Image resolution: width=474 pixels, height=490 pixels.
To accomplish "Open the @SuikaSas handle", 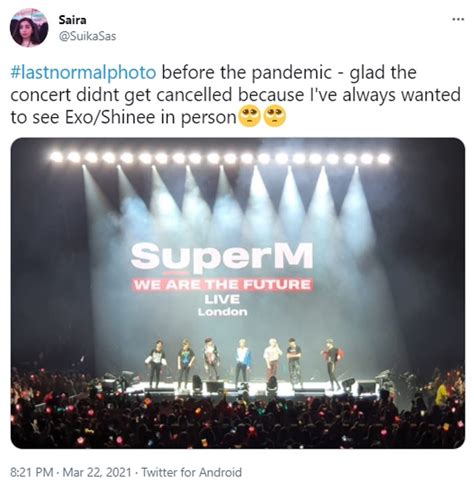I will 87,36.
